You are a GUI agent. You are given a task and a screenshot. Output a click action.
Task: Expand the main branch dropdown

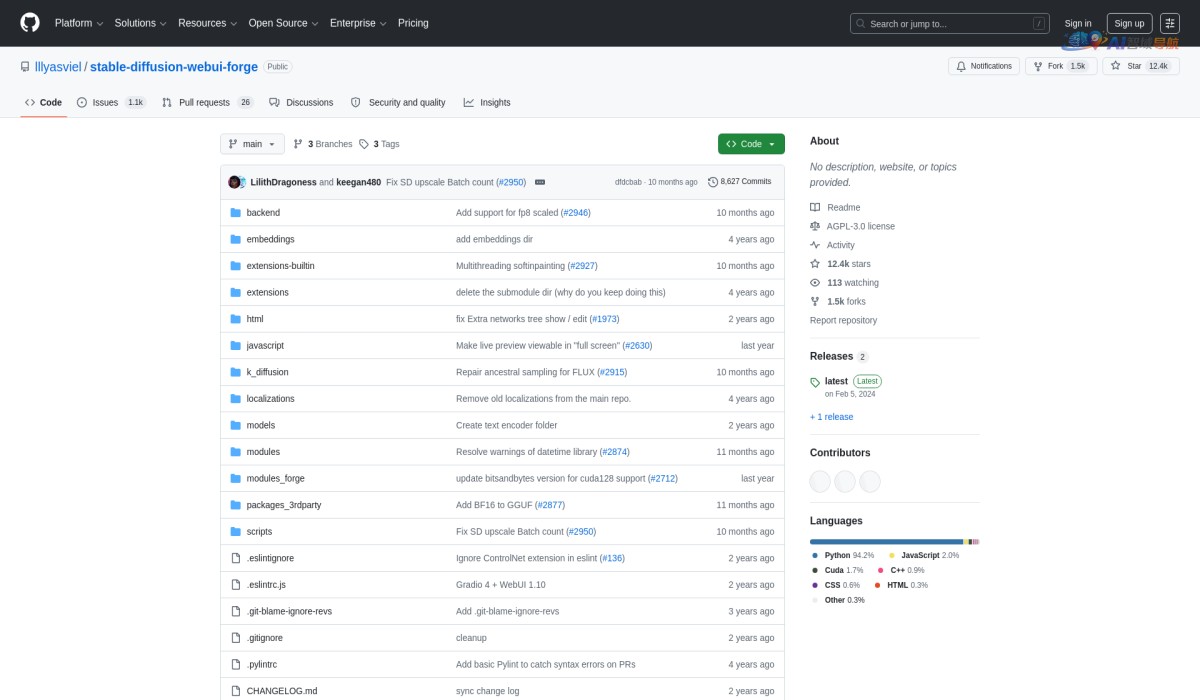pos(252,144)
